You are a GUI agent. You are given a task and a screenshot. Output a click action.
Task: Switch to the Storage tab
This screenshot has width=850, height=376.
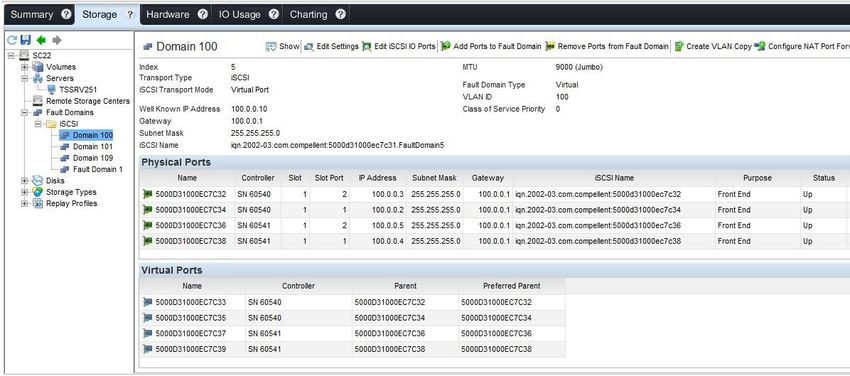[x=99, y=15]
